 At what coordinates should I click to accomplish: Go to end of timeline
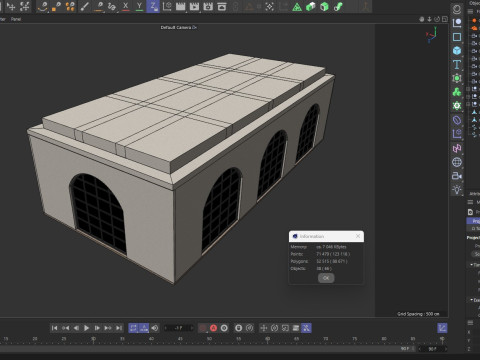click(x=119, y=328)
